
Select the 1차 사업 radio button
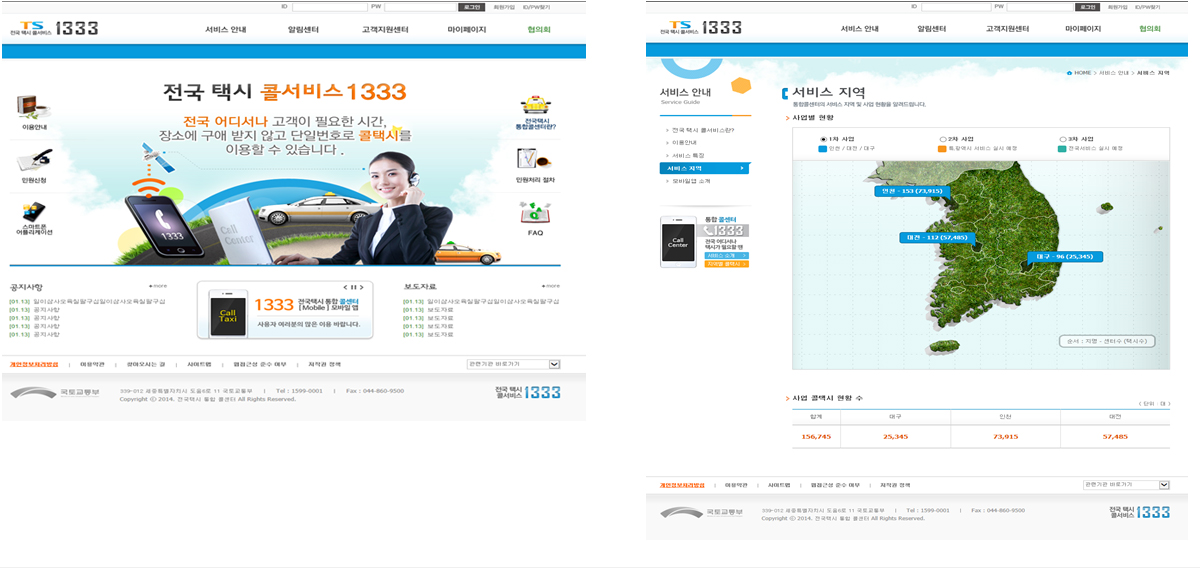click(823, 139)
